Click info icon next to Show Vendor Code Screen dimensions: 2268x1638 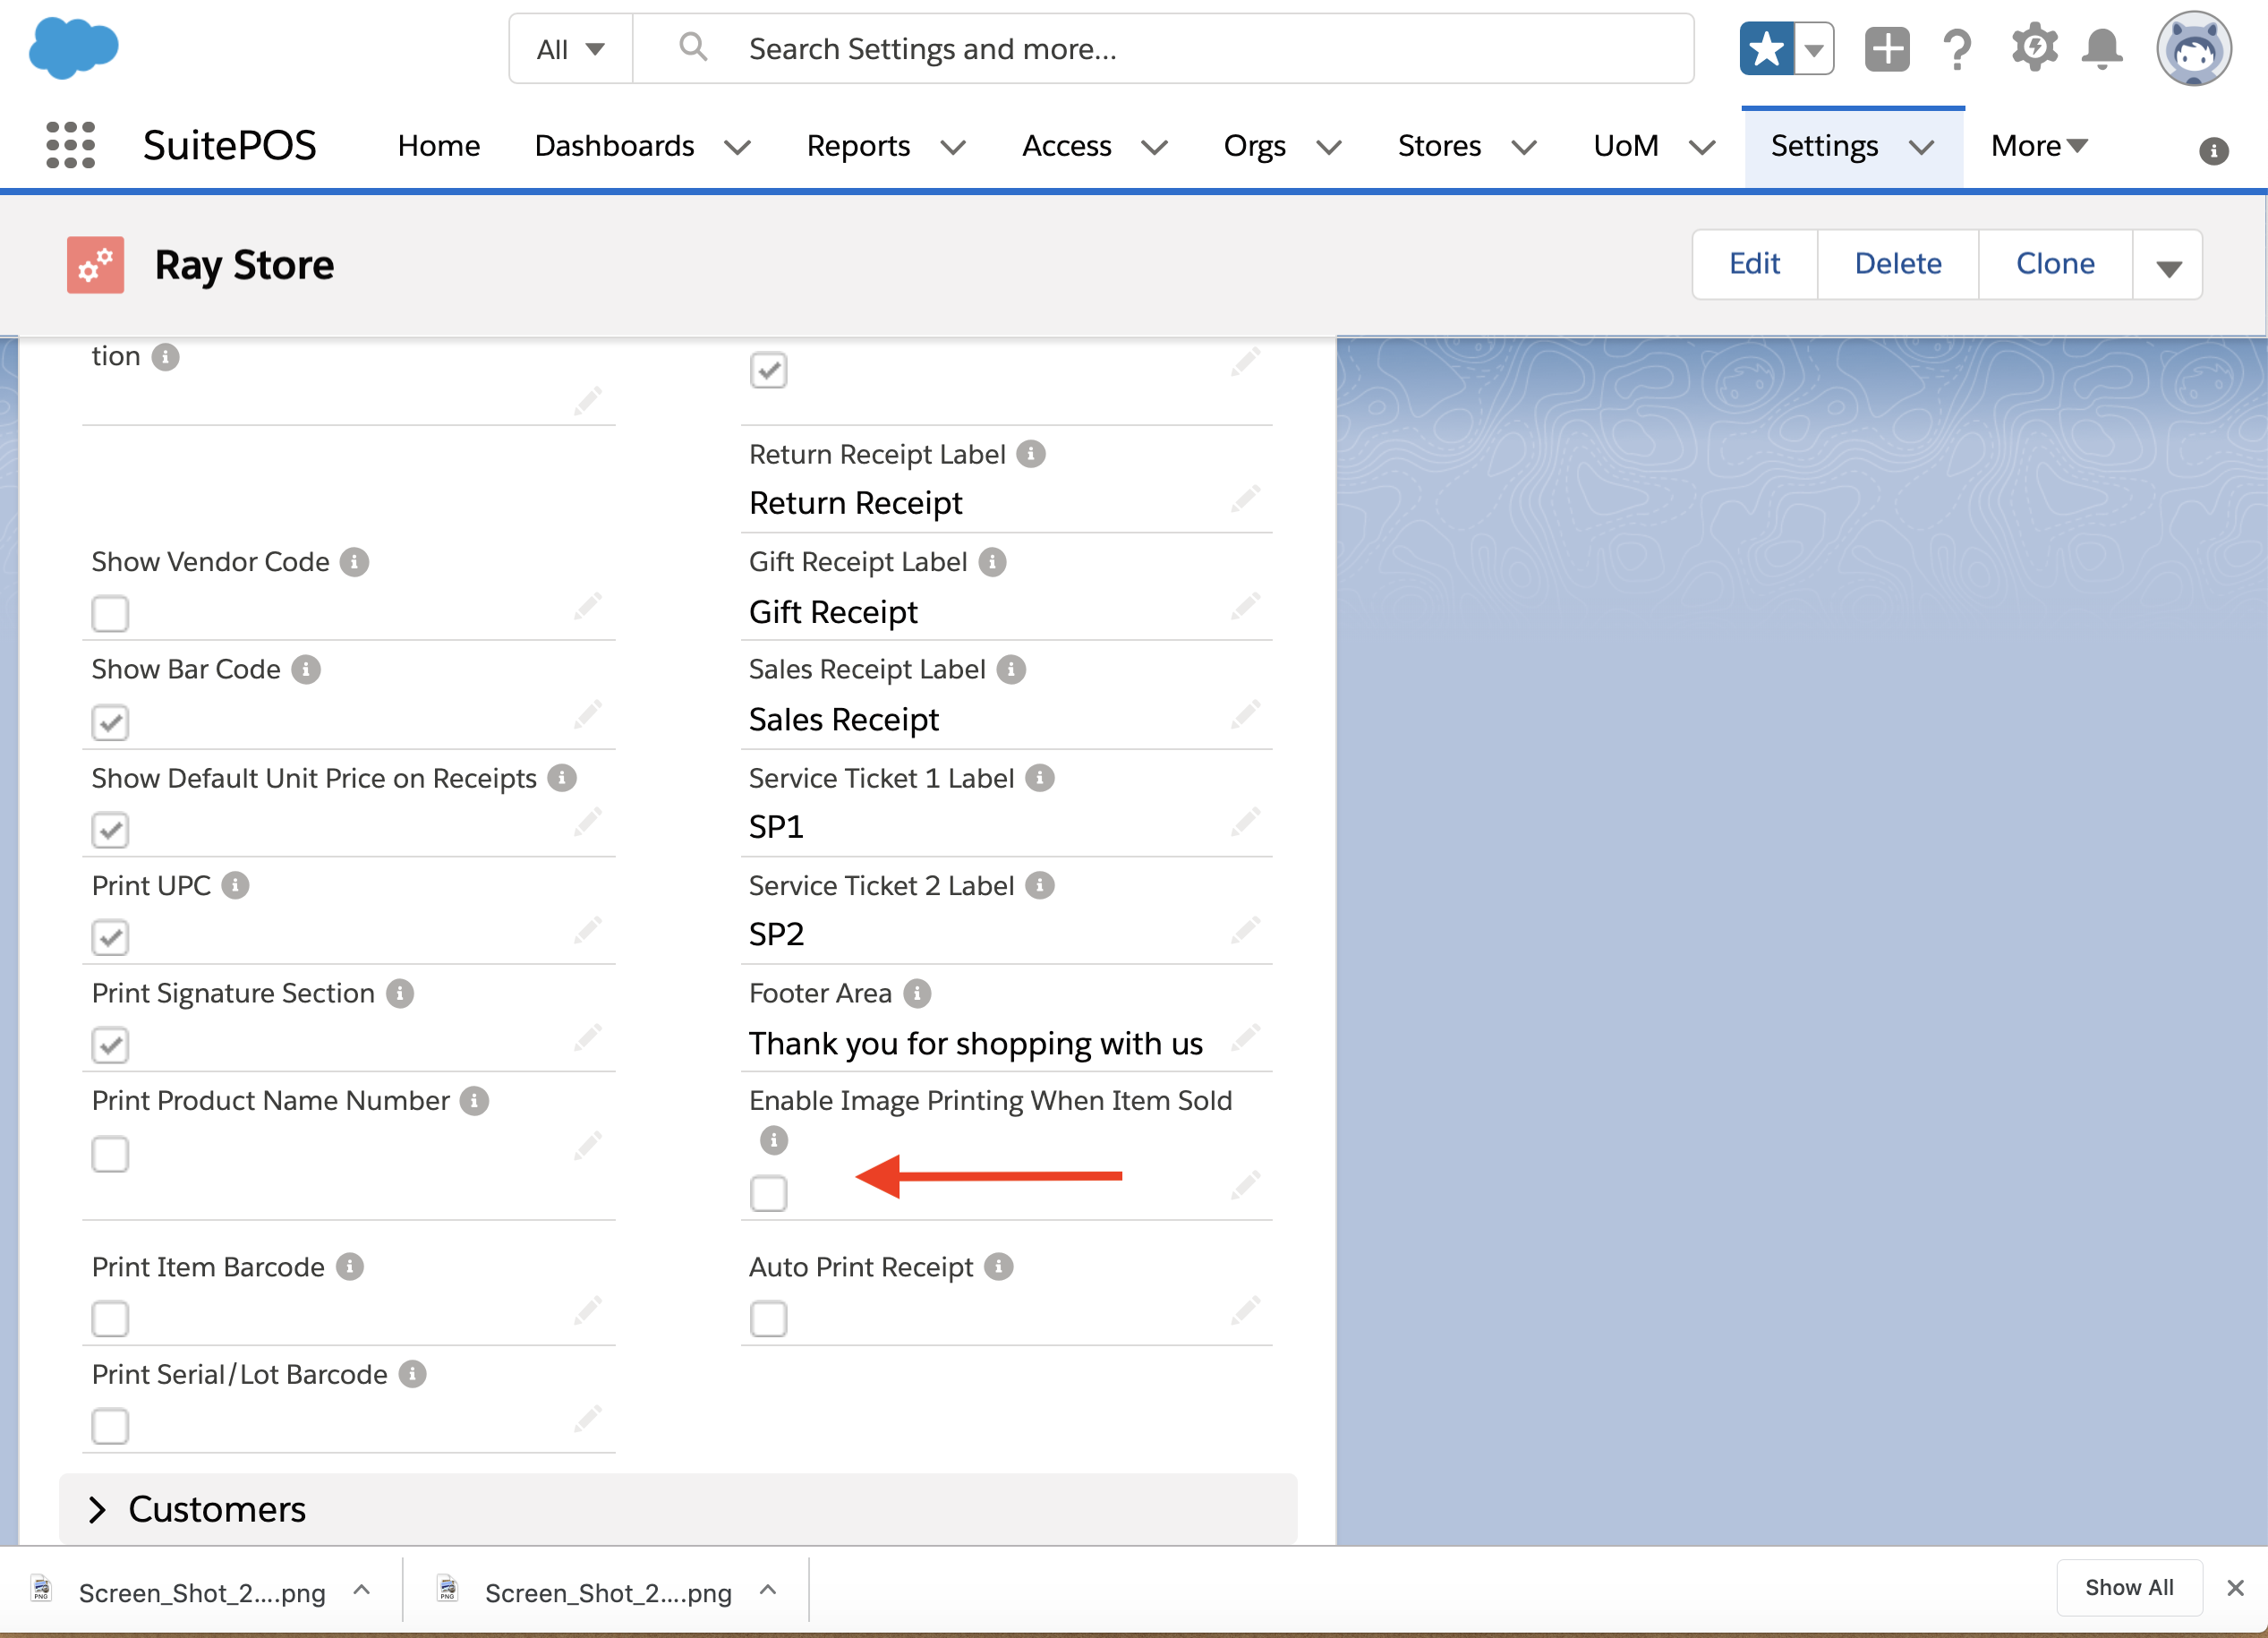tap(354, 562)
